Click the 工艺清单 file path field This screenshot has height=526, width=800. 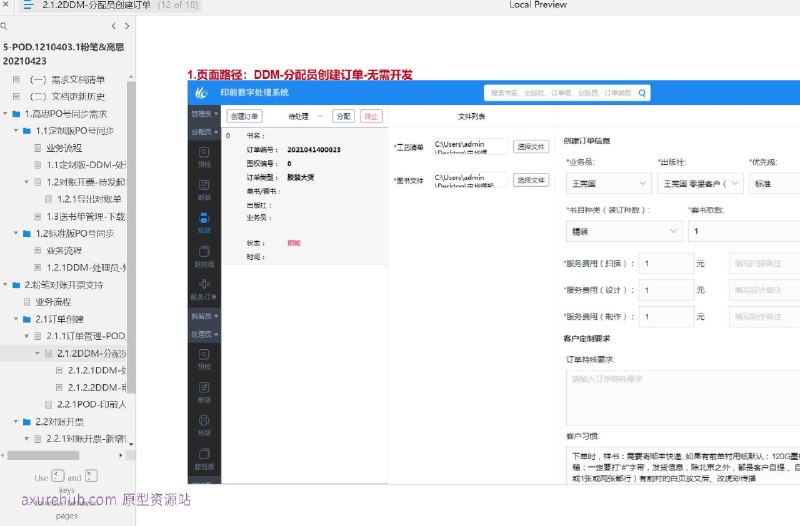[x=470, y=146]
